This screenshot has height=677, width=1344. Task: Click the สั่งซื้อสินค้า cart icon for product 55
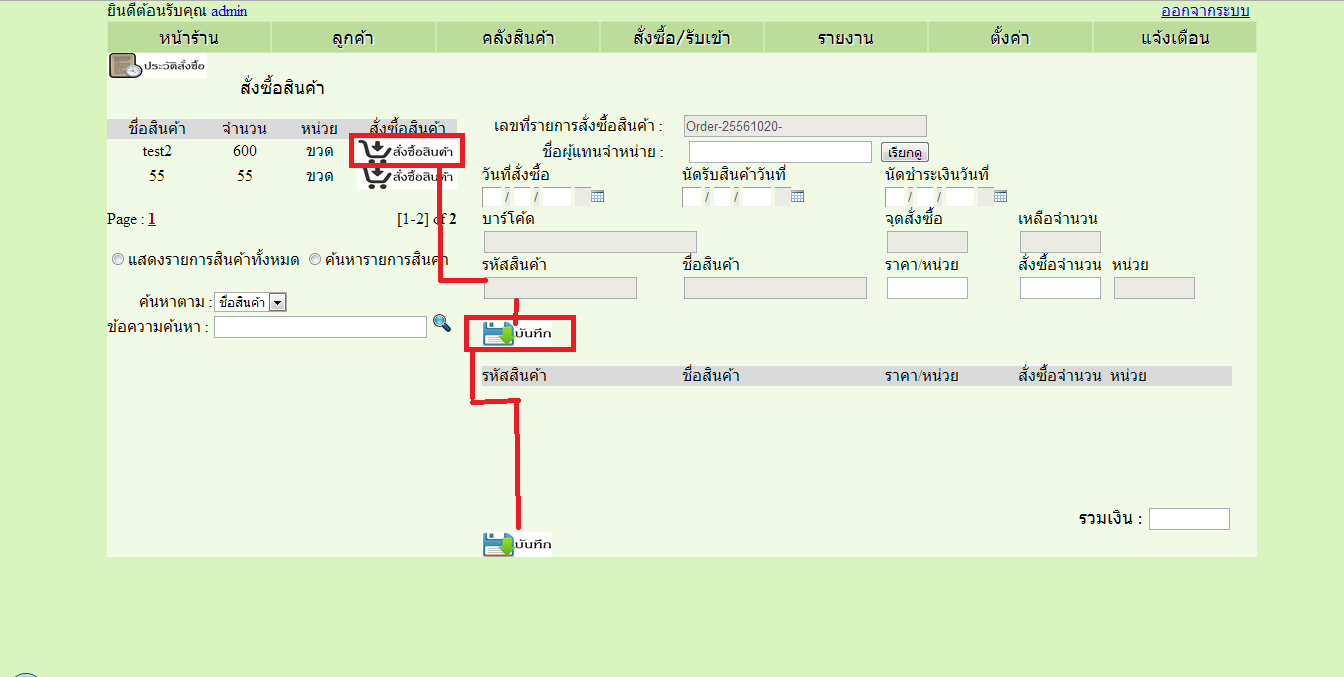pyautogui.click(x=407, y=176)
